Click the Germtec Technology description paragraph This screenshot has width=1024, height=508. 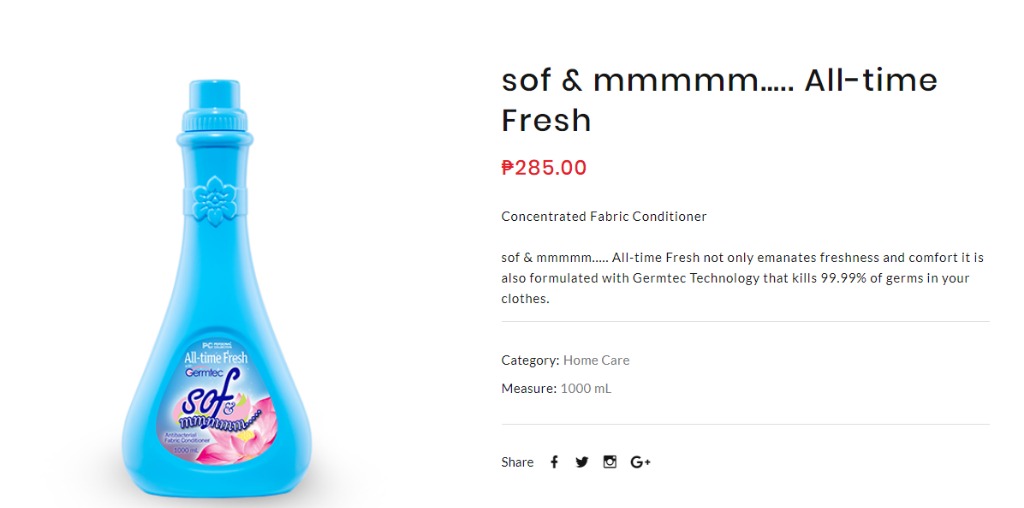tap(742, 278)
